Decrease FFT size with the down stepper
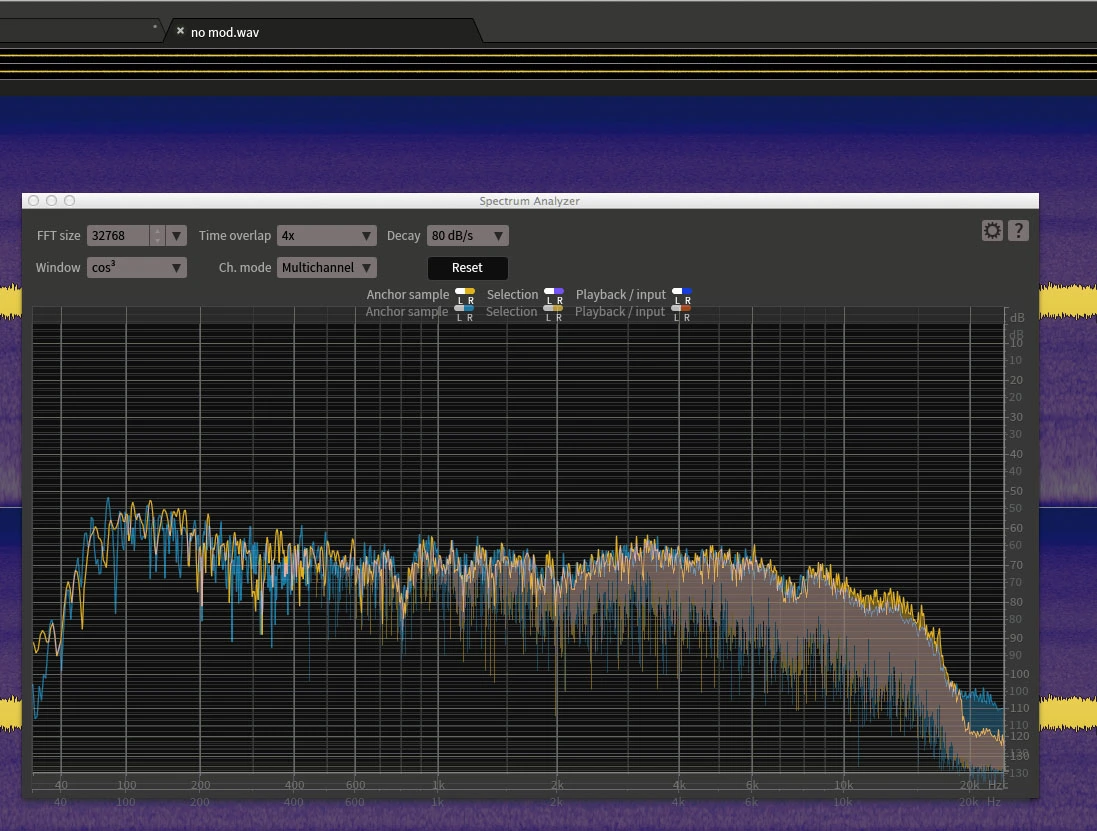Image resolution: width=1097 pixels, height=831 pixels. tap(158, 241)
